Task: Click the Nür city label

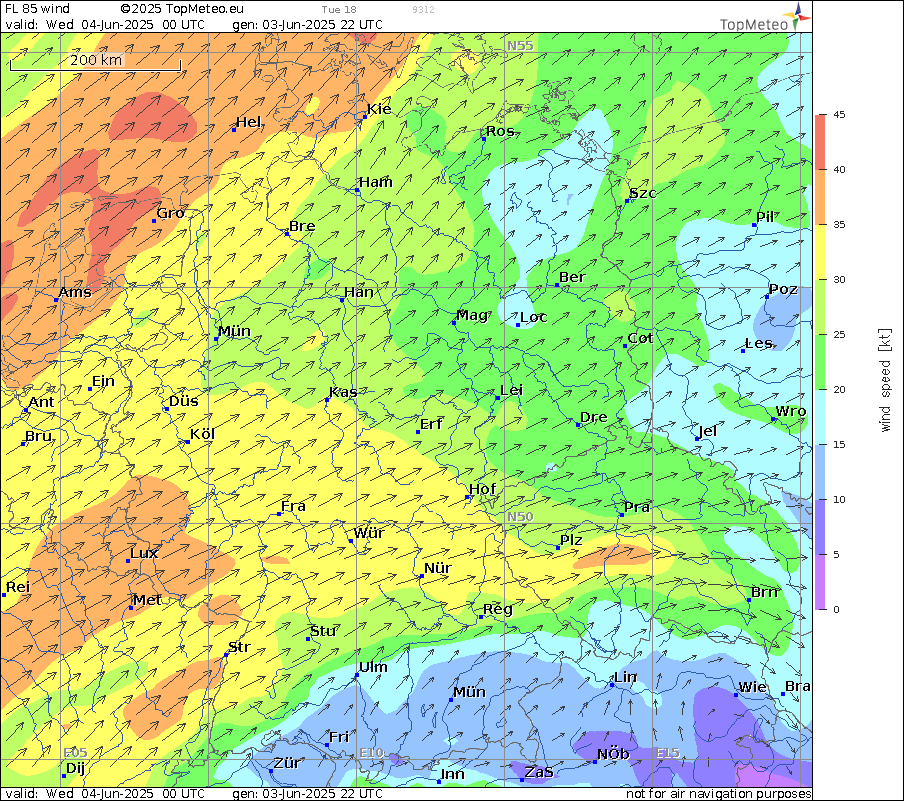Action: [438, 568]
